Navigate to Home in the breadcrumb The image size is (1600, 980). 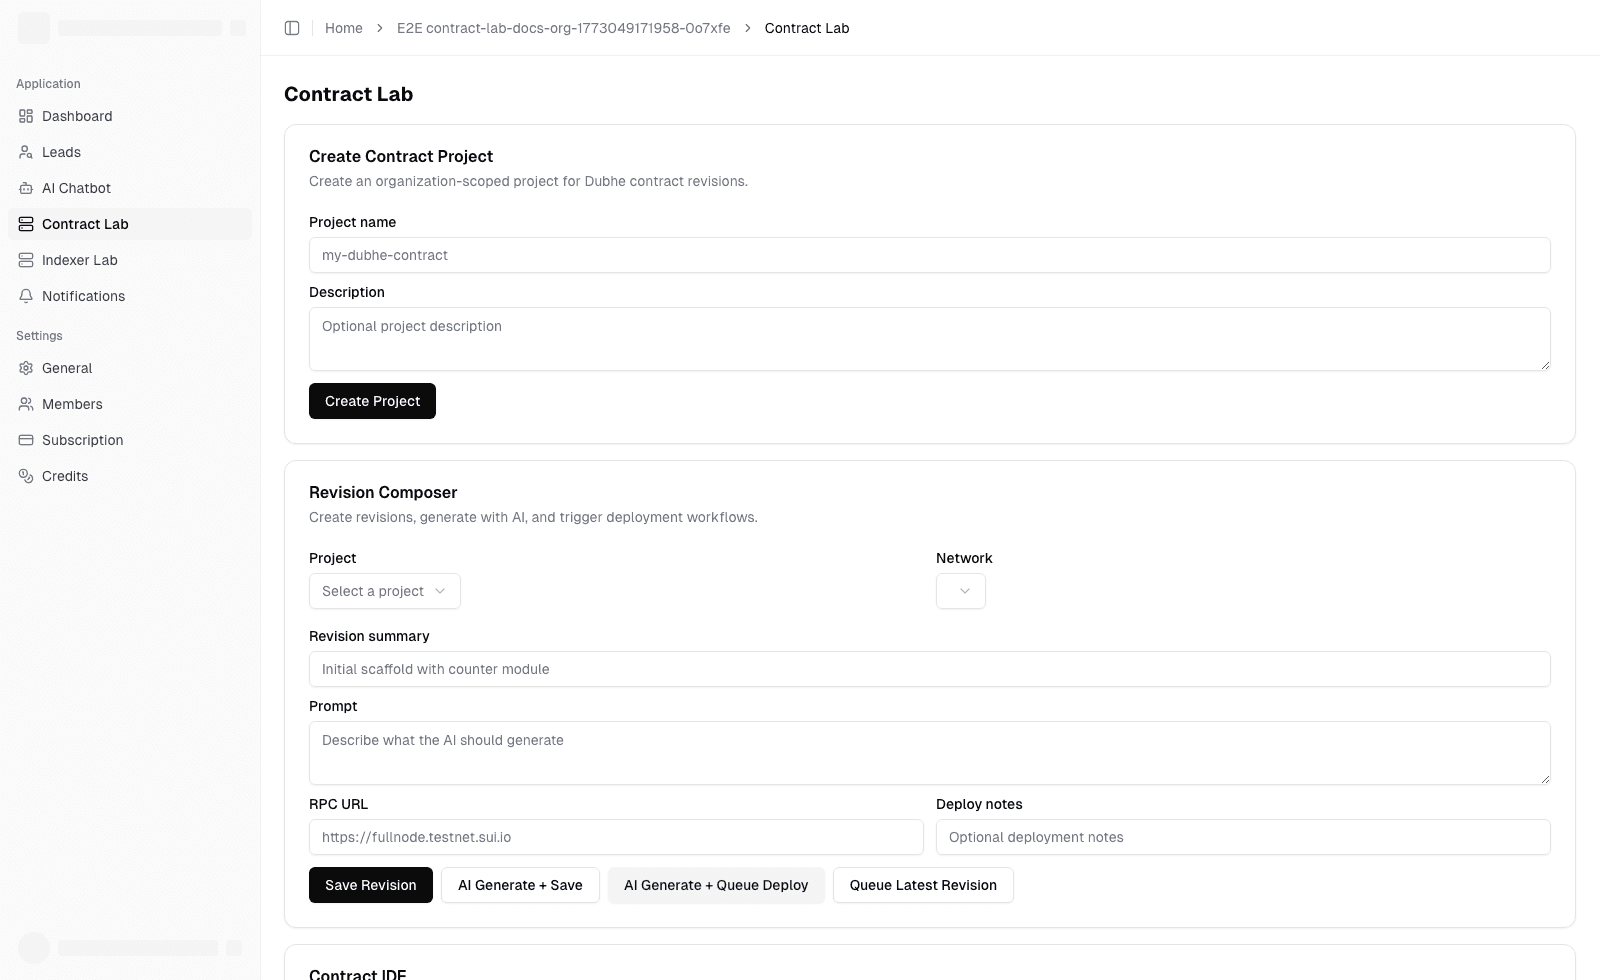(344, 28)
